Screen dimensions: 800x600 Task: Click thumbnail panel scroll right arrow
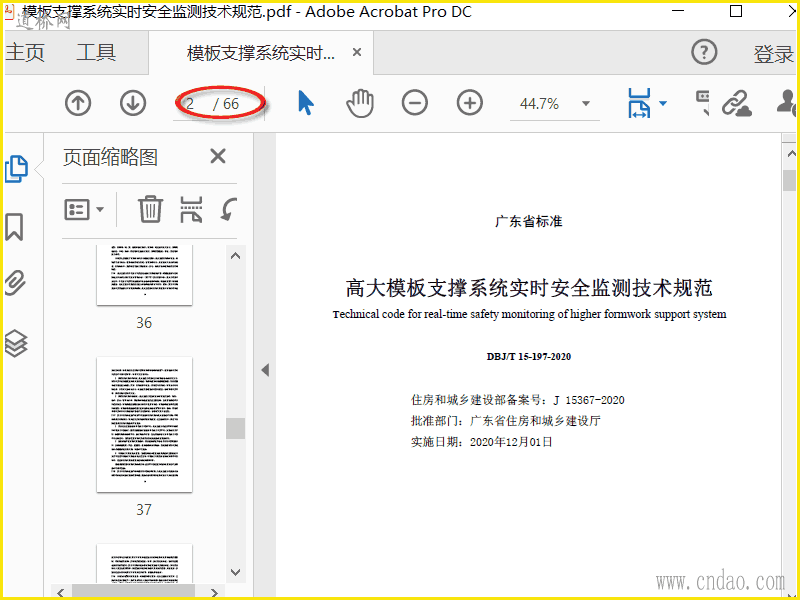pos(214,592)
